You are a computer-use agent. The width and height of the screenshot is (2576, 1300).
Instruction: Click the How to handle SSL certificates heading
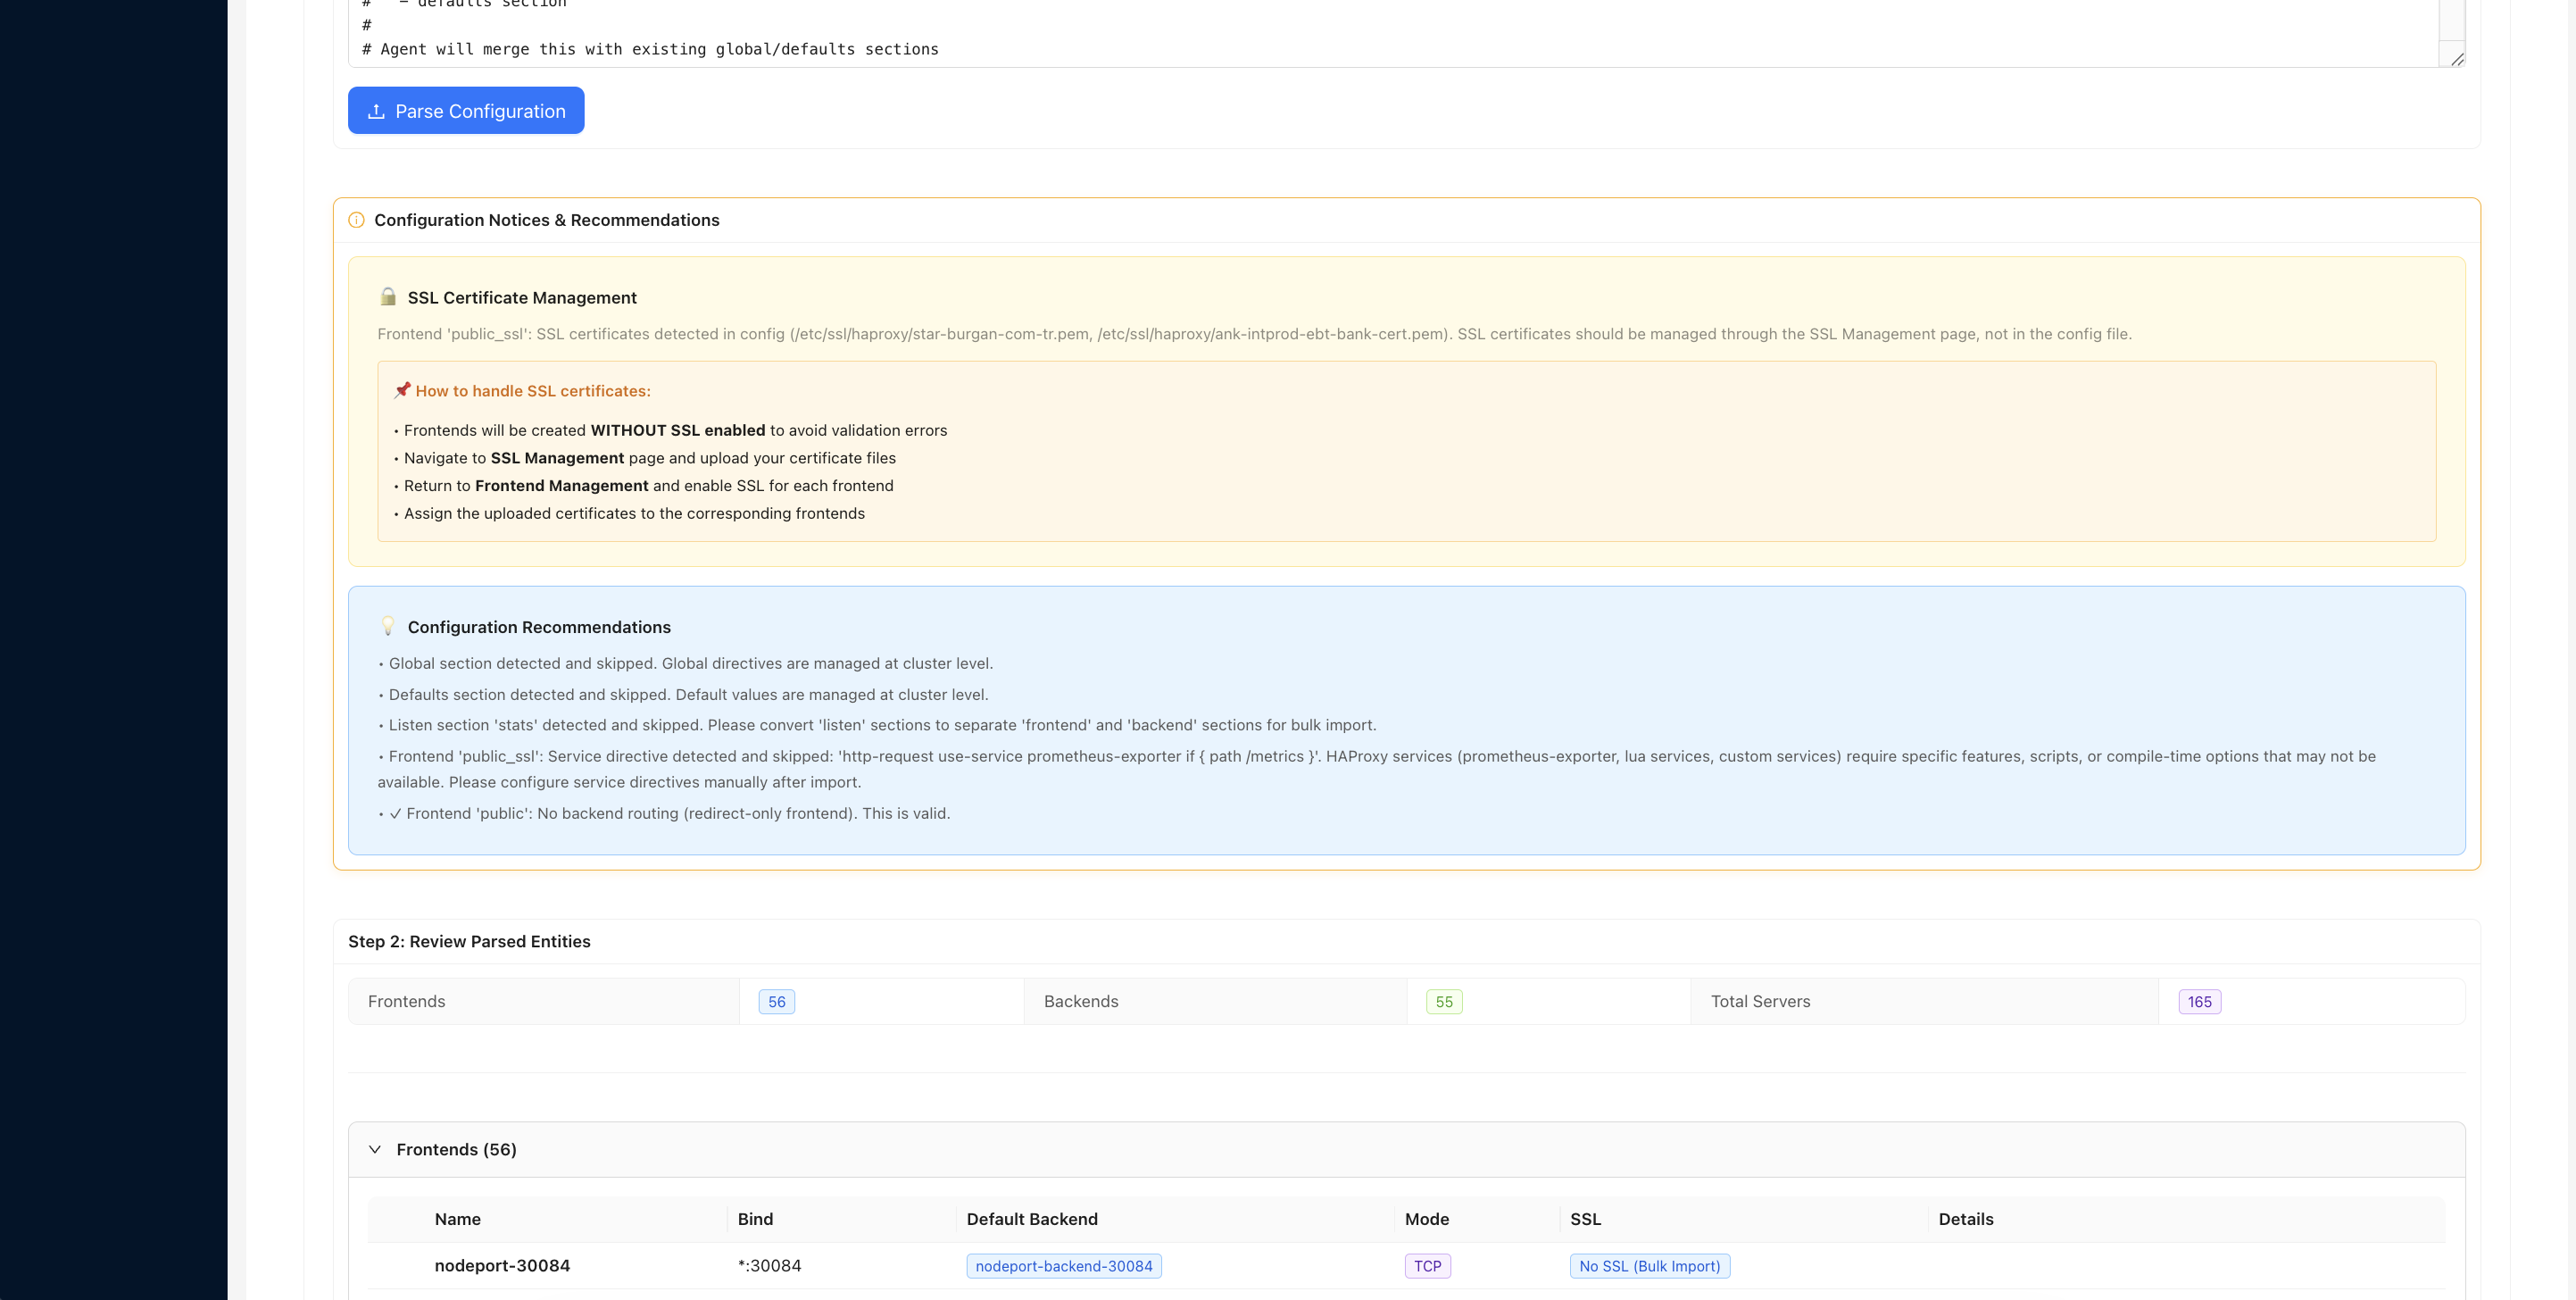(533, 390)
